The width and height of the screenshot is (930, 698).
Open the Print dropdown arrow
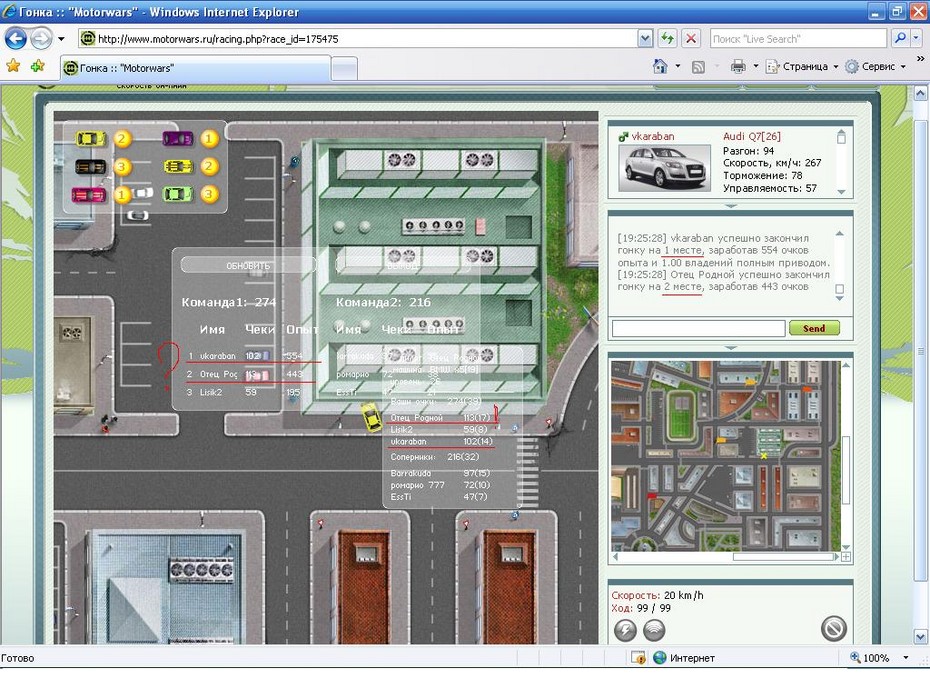coord(756,66)
